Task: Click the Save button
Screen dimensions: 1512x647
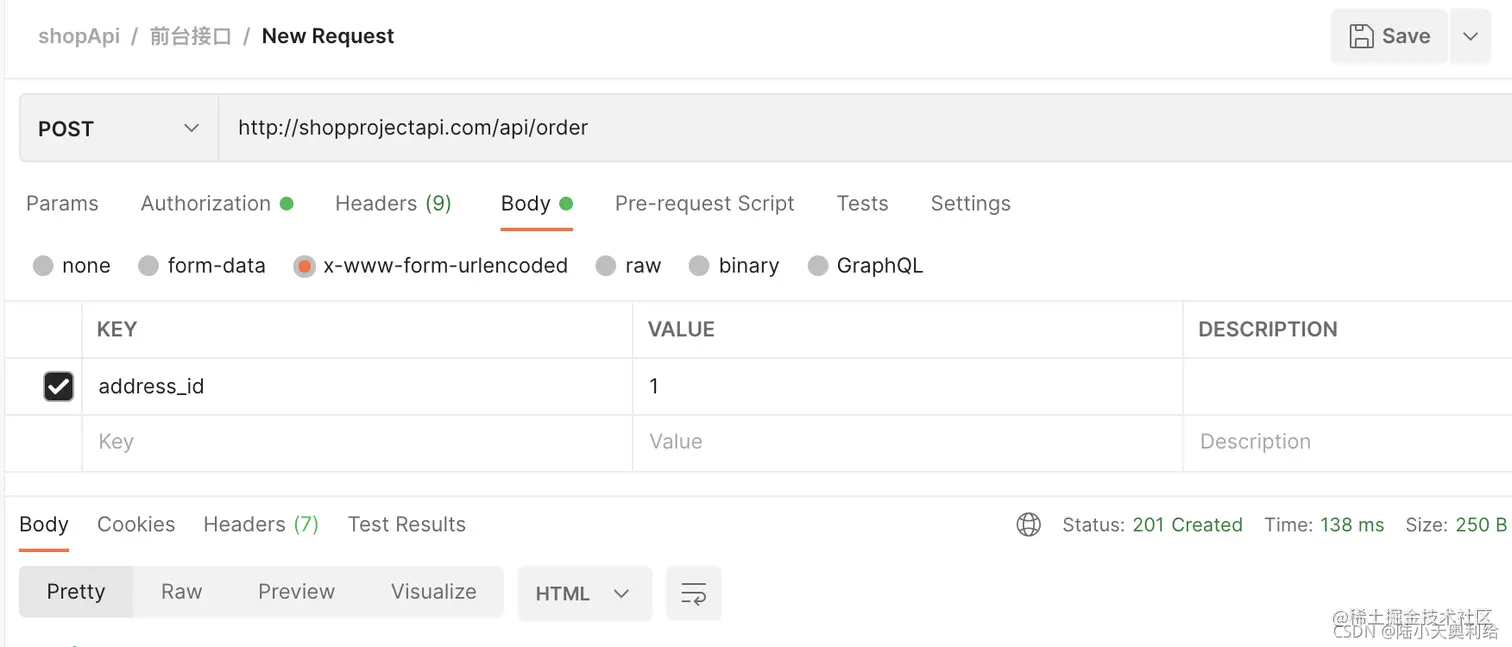Action: [1389, 36]
